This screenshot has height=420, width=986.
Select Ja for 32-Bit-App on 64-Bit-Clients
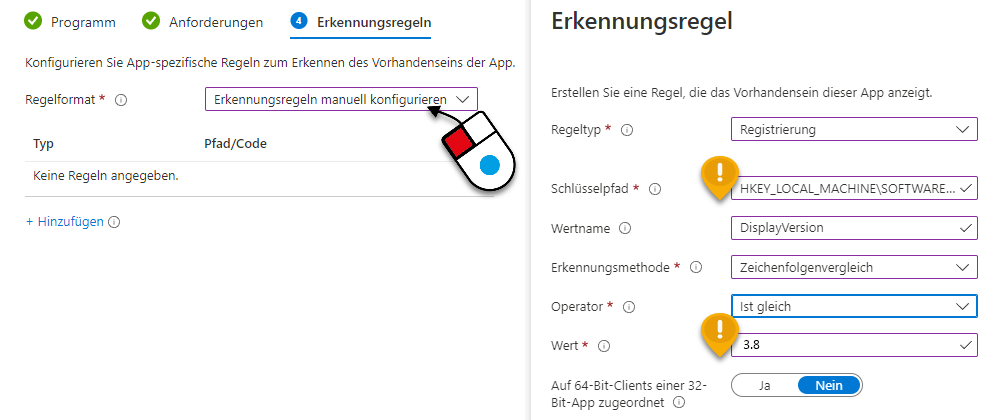click(765, 385)
